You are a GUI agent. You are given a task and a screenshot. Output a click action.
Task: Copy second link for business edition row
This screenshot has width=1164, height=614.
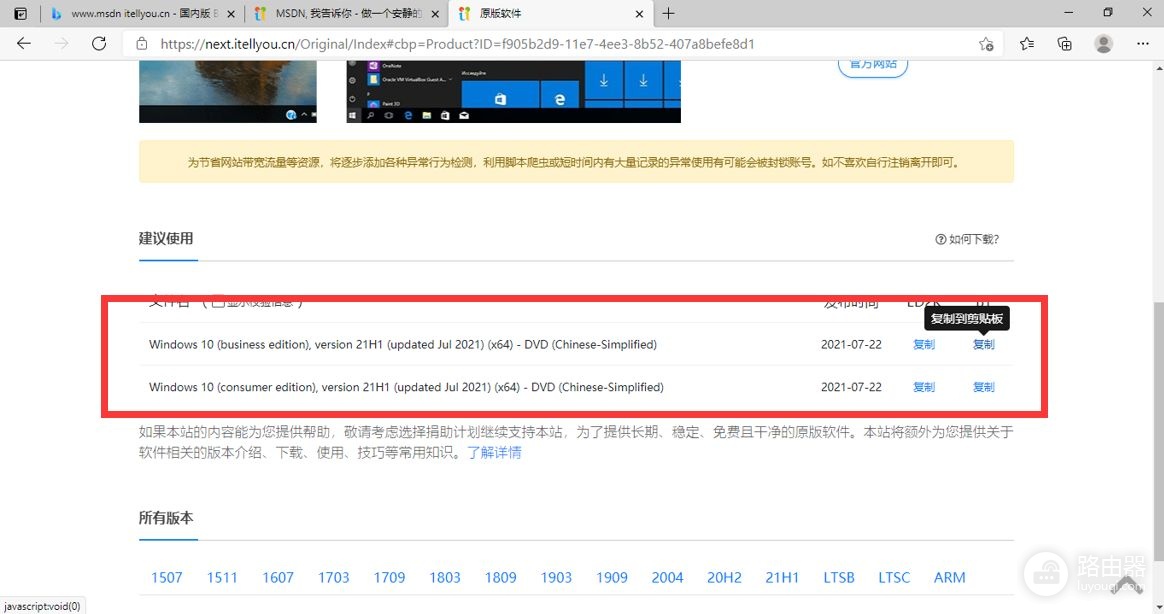[984, 344]
